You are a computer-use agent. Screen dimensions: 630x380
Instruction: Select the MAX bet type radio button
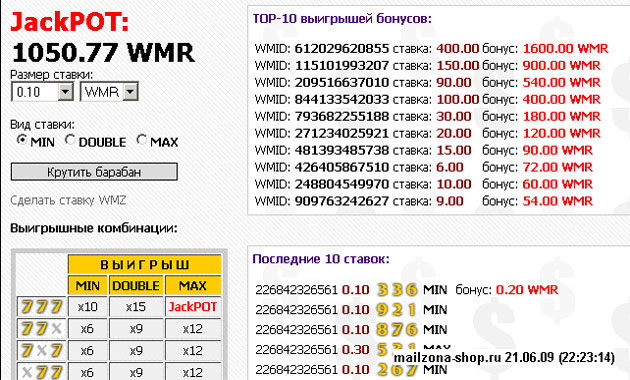click(141, 140)
